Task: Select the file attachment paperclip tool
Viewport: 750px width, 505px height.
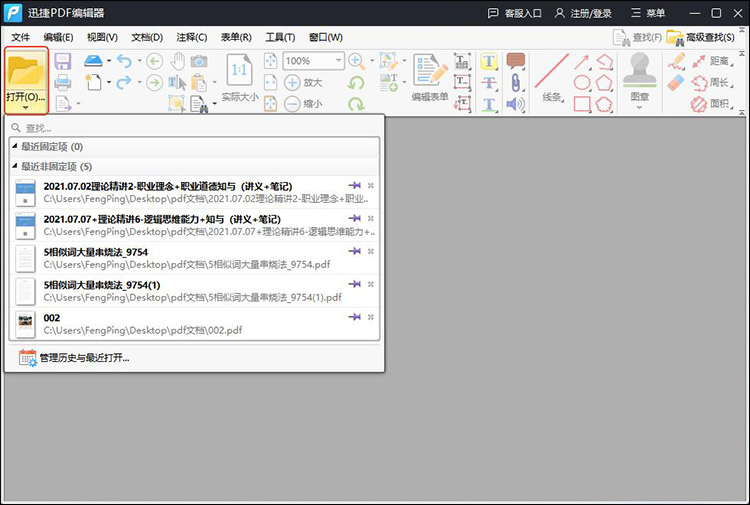Action: click(516, 83)
